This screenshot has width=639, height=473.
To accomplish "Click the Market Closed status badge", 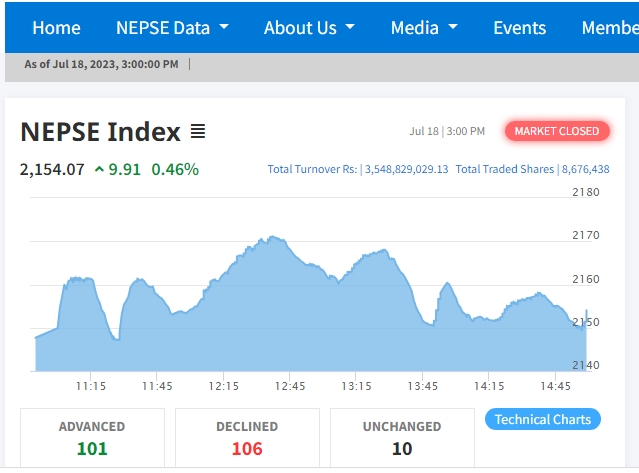I will (557, 131).
